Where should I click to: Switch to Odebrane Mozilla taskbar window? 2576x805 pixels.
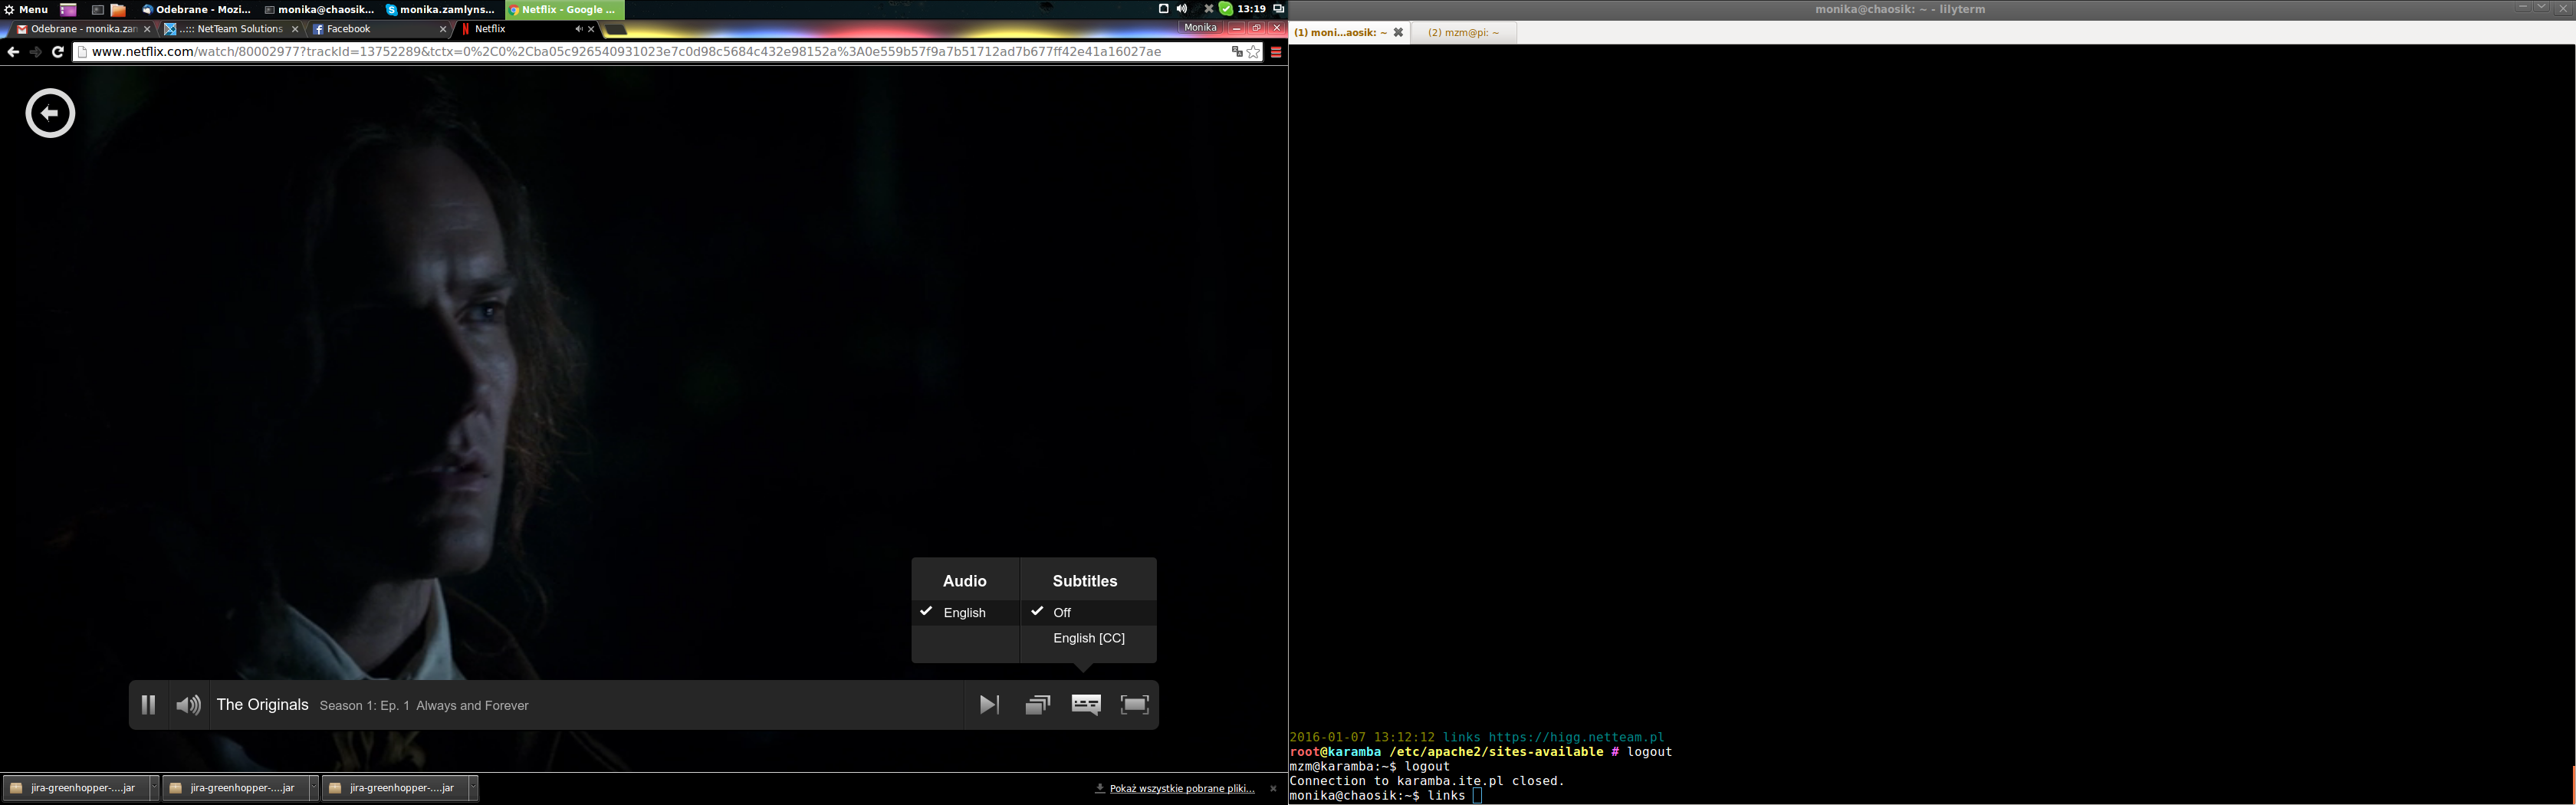coord(196,9)
